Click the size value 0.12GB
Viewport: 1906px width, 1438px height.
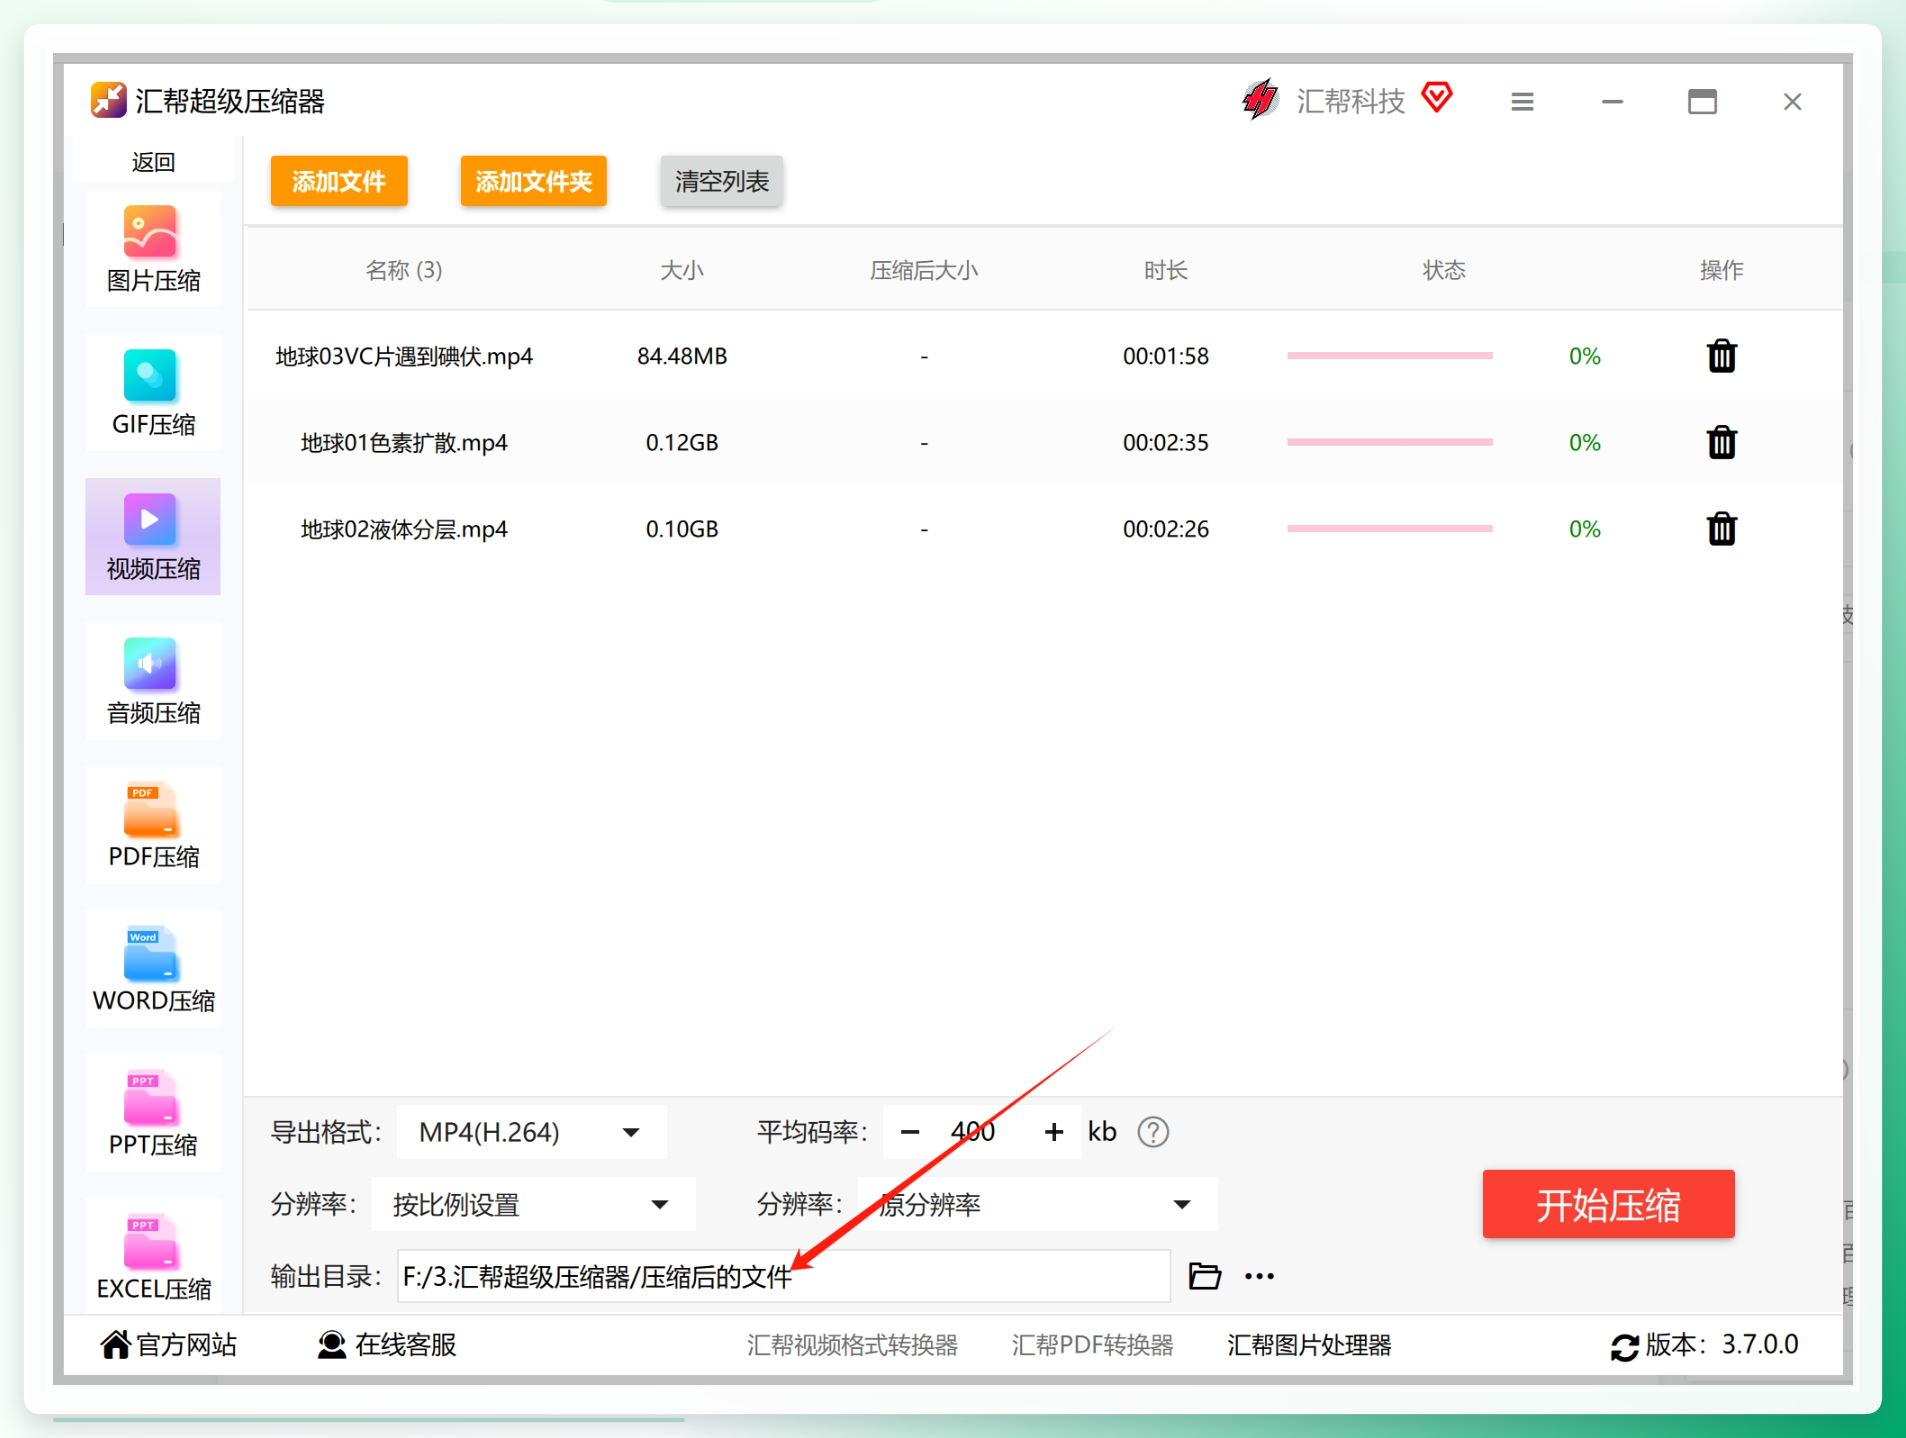(x=682, y=442)
